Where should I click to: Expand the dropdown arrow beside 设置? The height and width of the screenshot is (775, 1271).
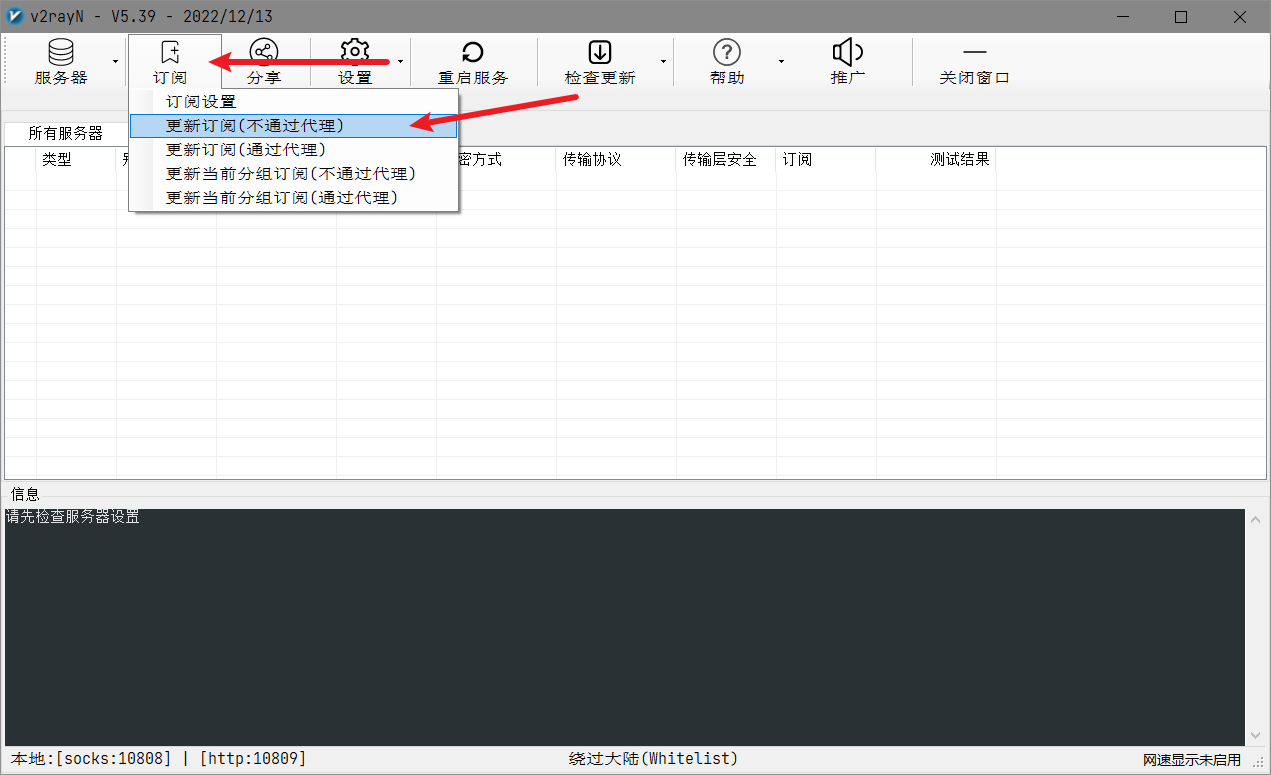point(400,62)
